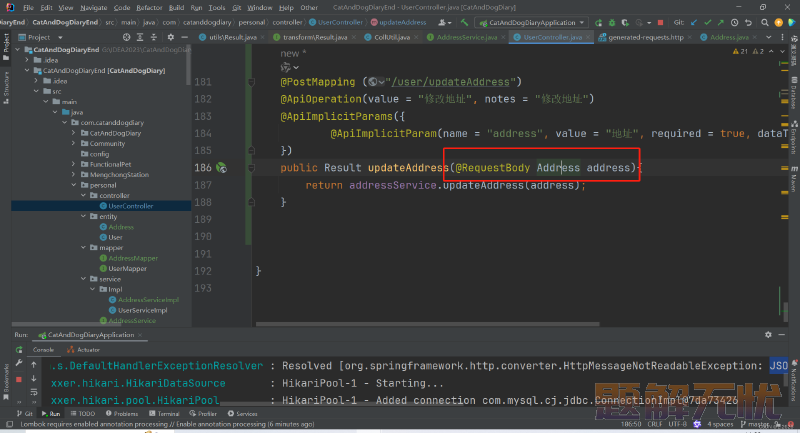Image resolution: width=800 pixels, height=433 pixels.
Task: Open the run configuration dropdown CatAndDogDiaryApplication
Action: (532, 22)
